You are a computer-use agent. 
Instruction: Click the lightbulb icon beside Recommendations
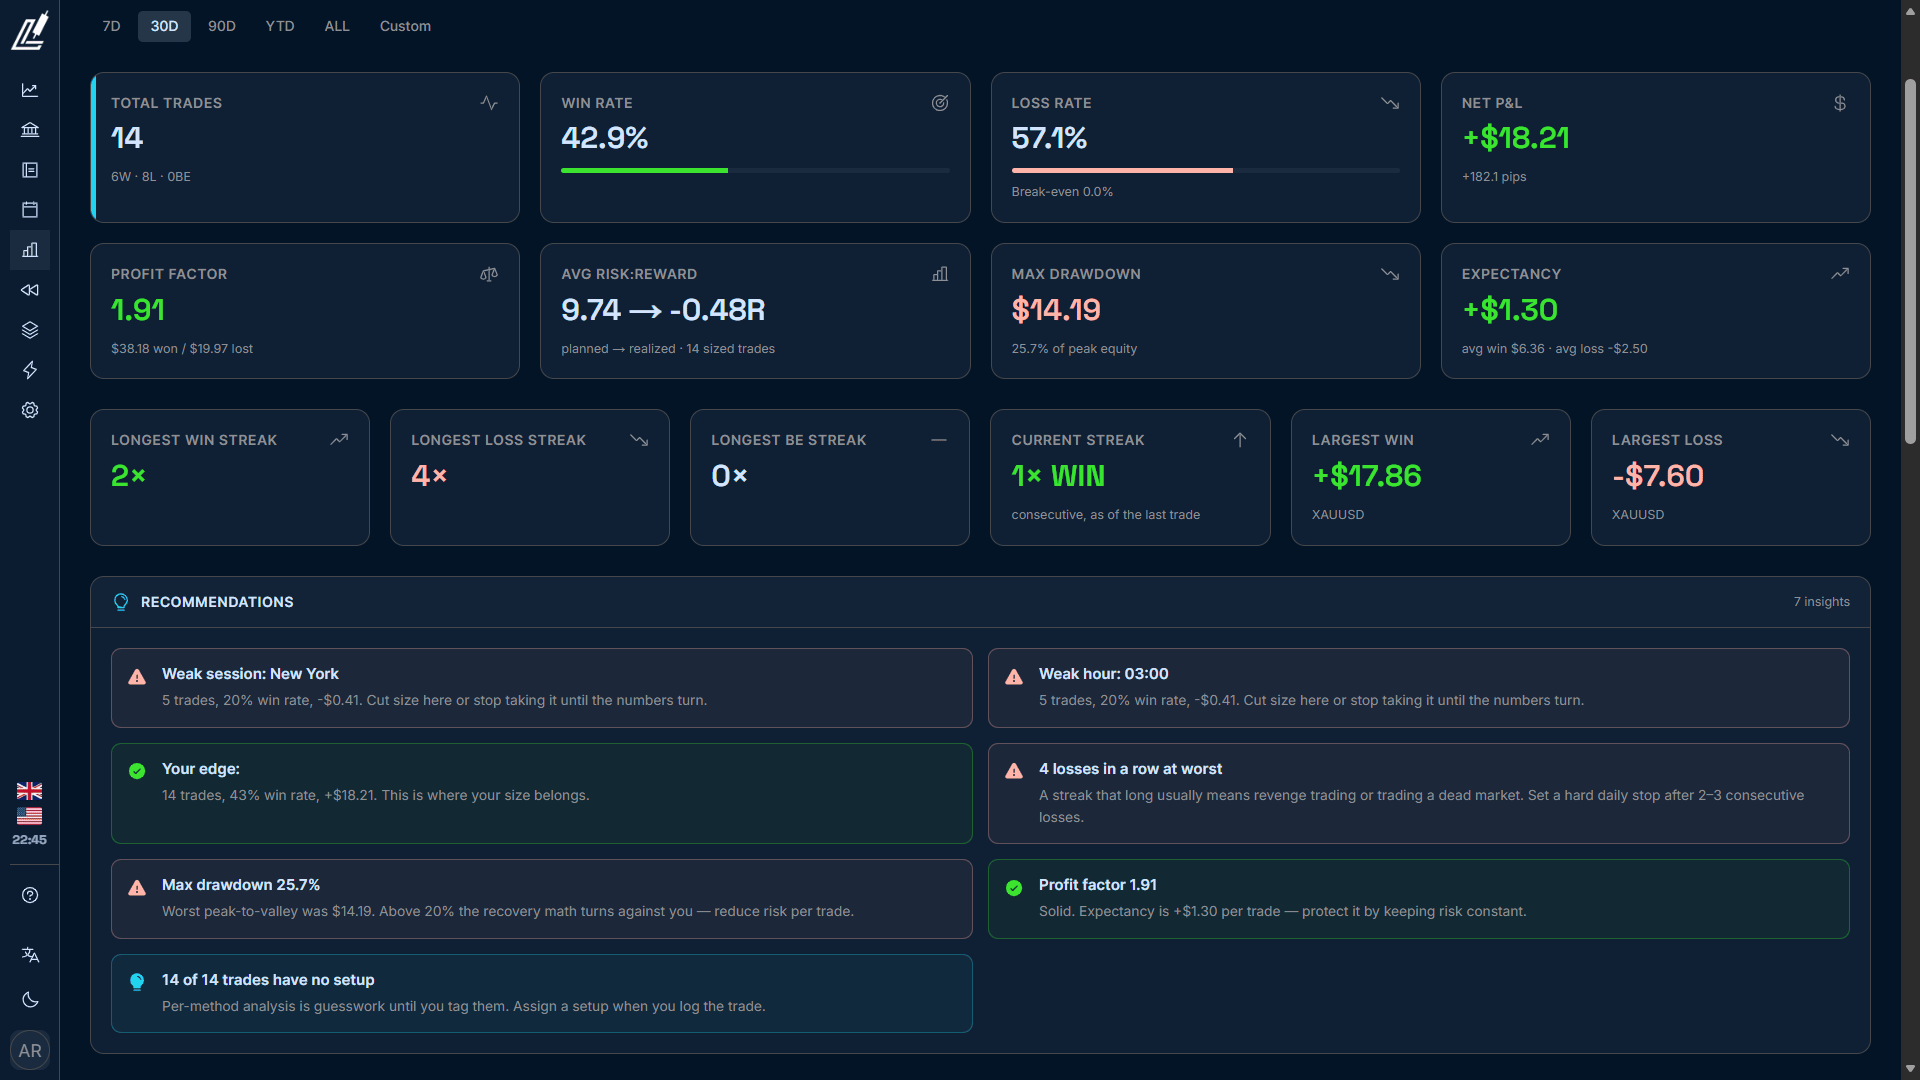[121, 602]
